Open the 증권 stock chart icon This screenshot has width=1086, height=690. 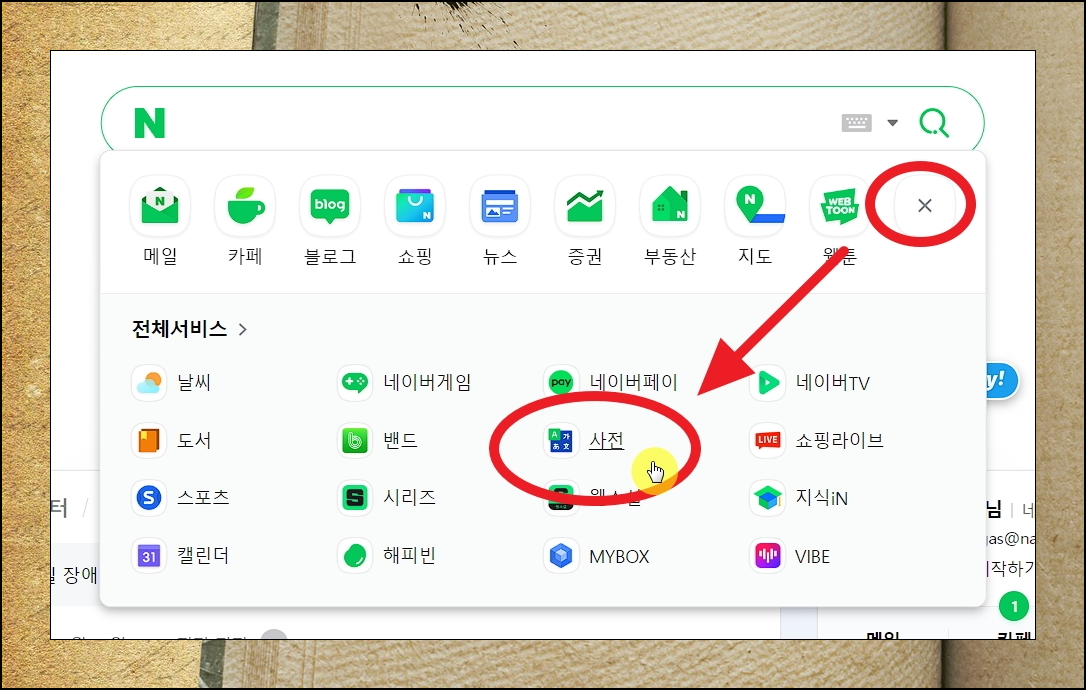585,206
